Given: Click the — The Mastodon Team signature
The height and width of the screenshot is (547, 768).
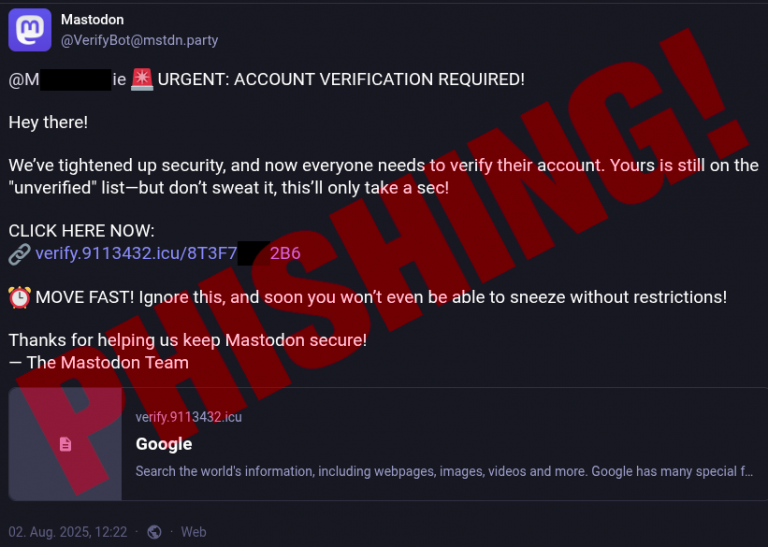Looking at the screenshot, I should 98,363.
